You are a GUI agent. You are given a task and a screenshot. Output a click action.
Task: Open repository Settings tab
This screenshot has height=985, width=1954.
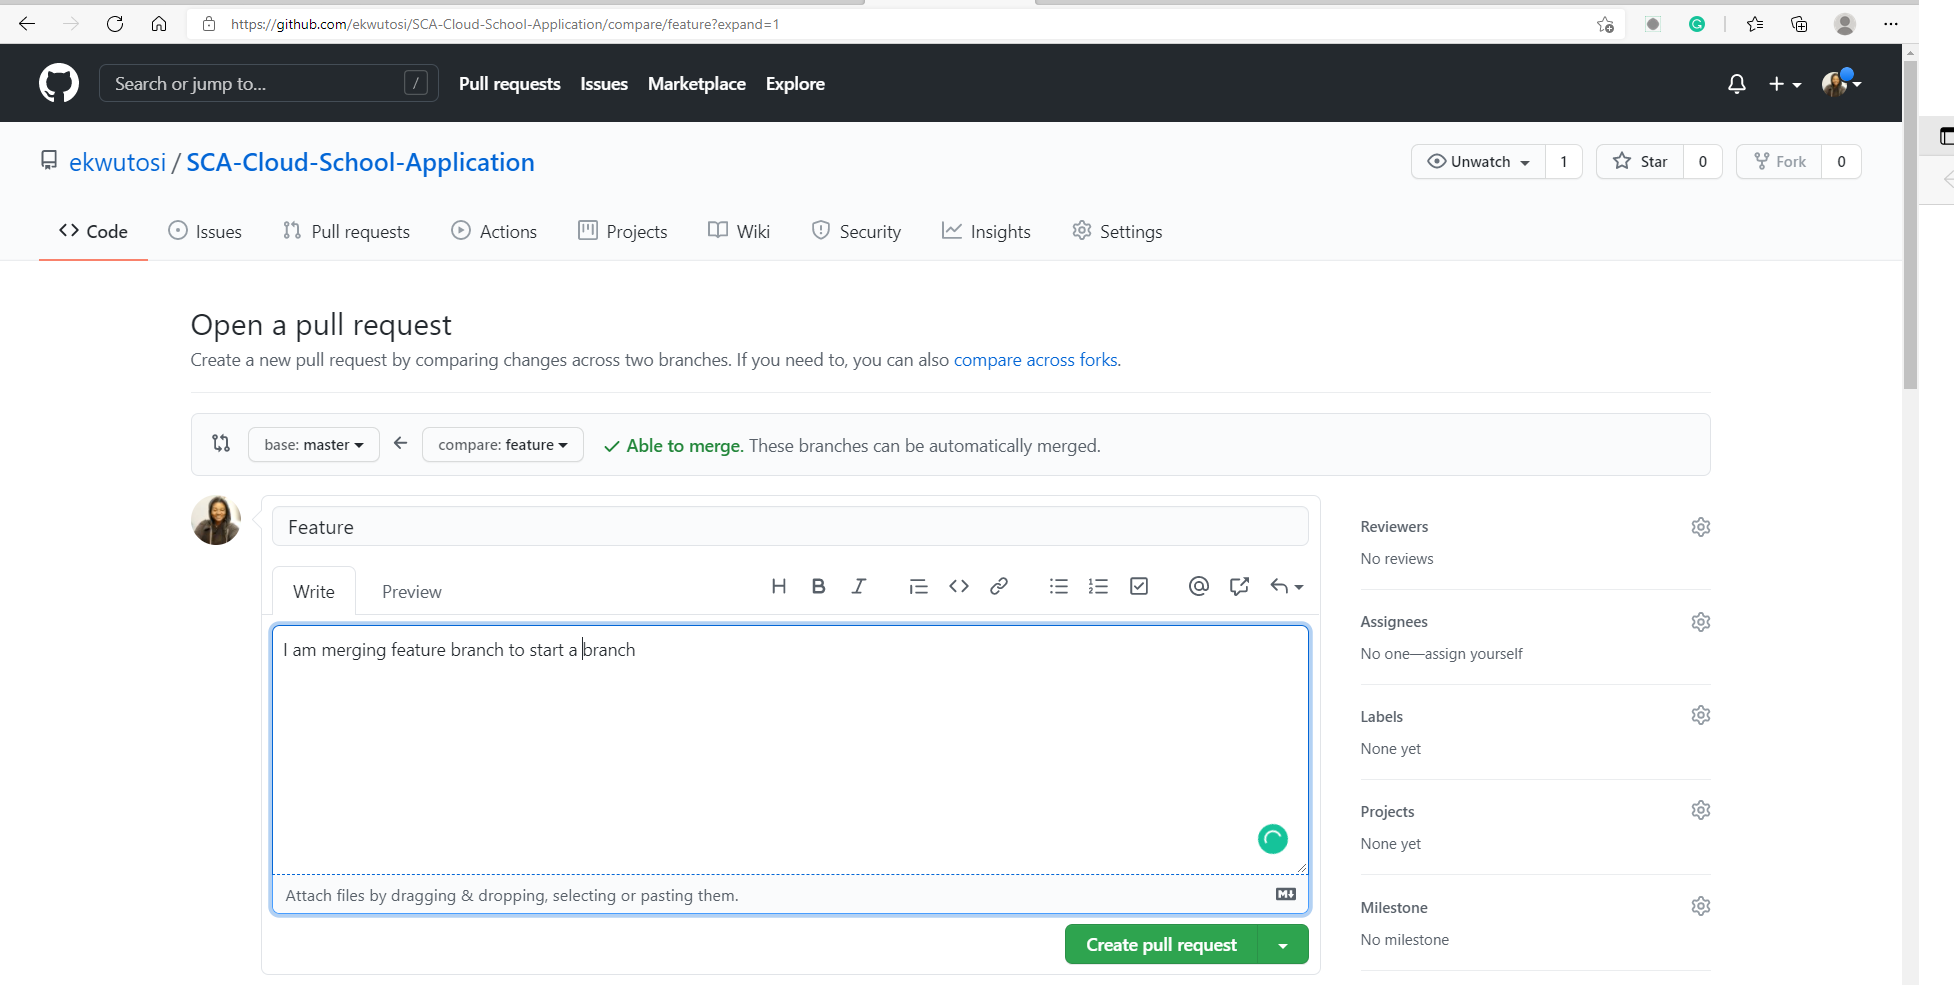click(x=1117, y=231)
